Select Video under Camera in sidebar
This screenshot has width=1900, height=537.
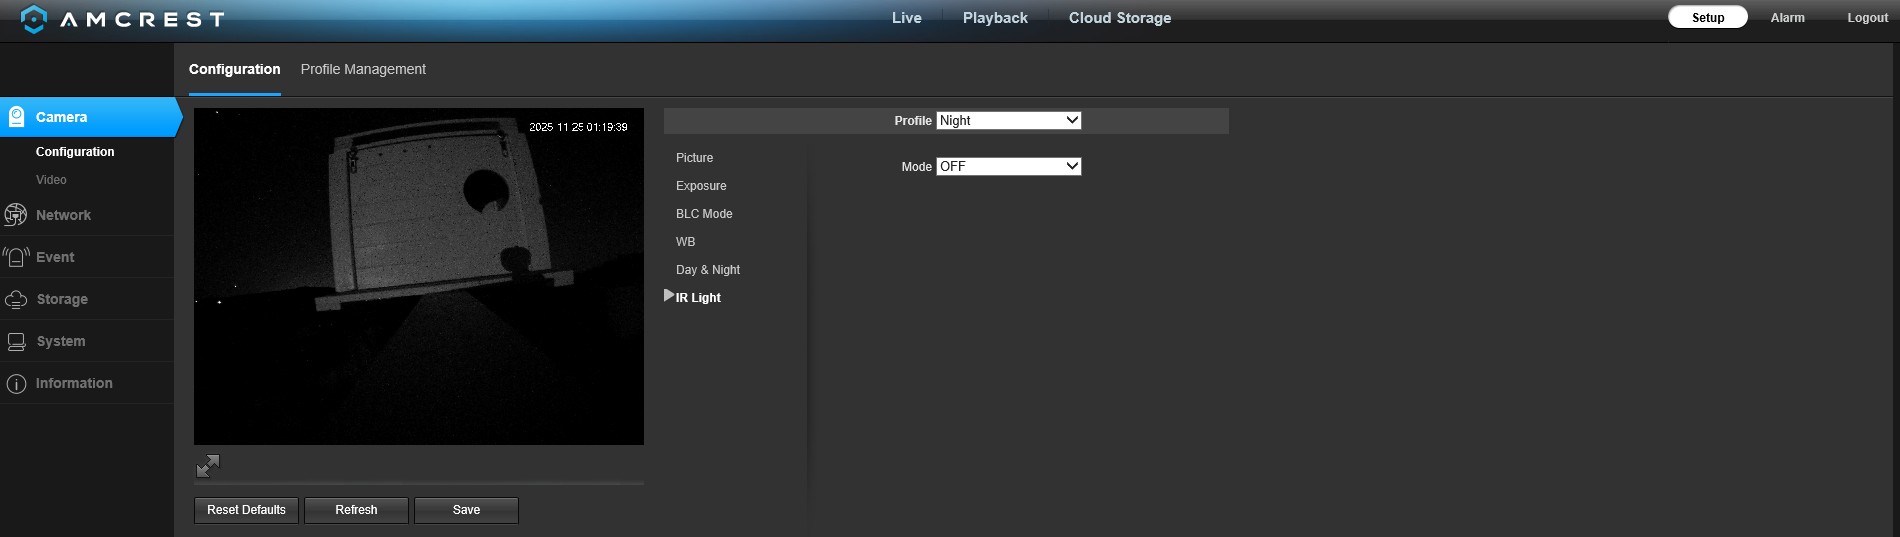point(51,180)
